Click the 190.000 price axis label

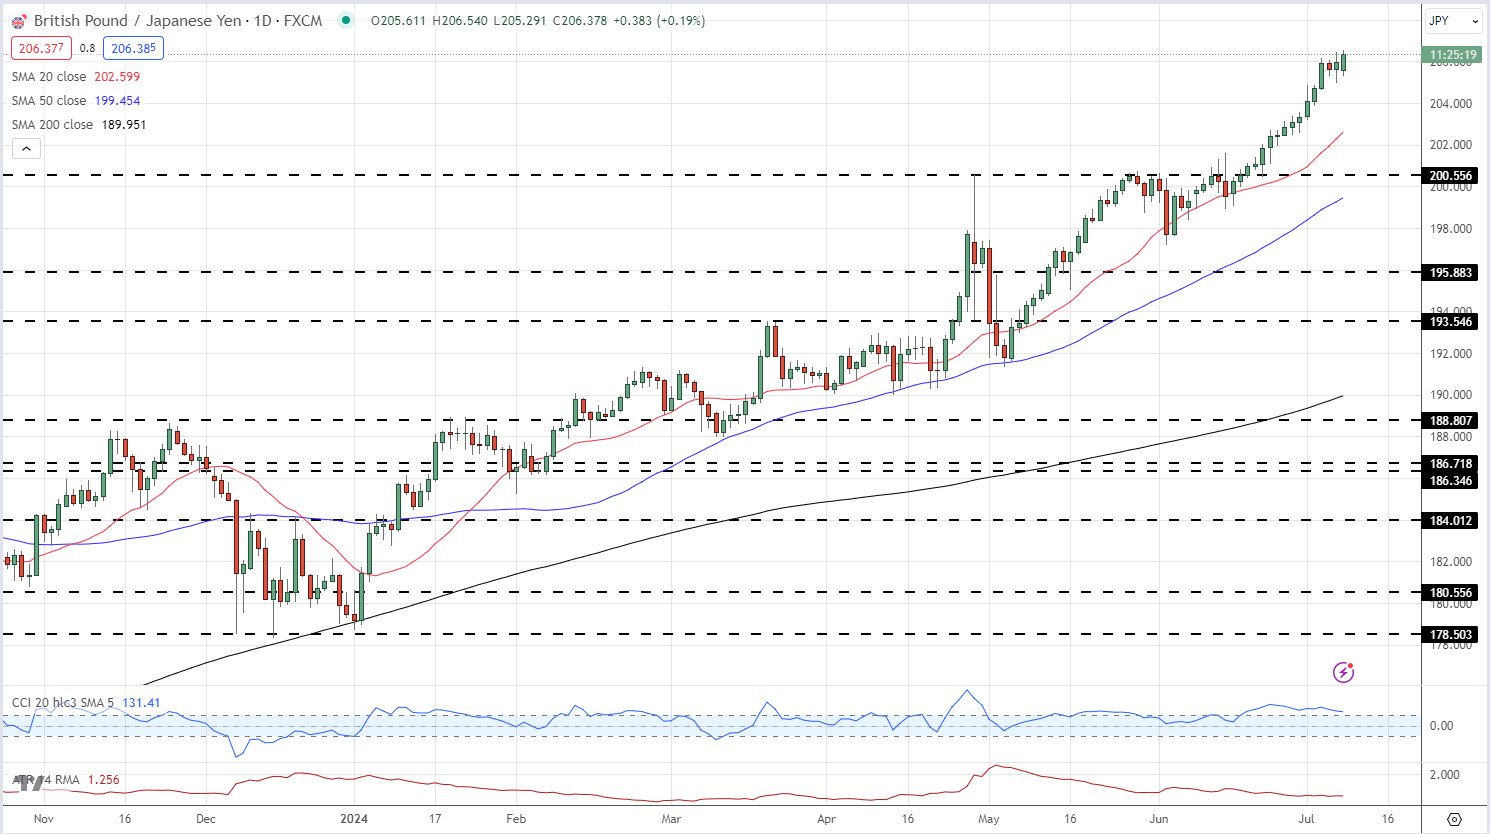coord(1451,395)
